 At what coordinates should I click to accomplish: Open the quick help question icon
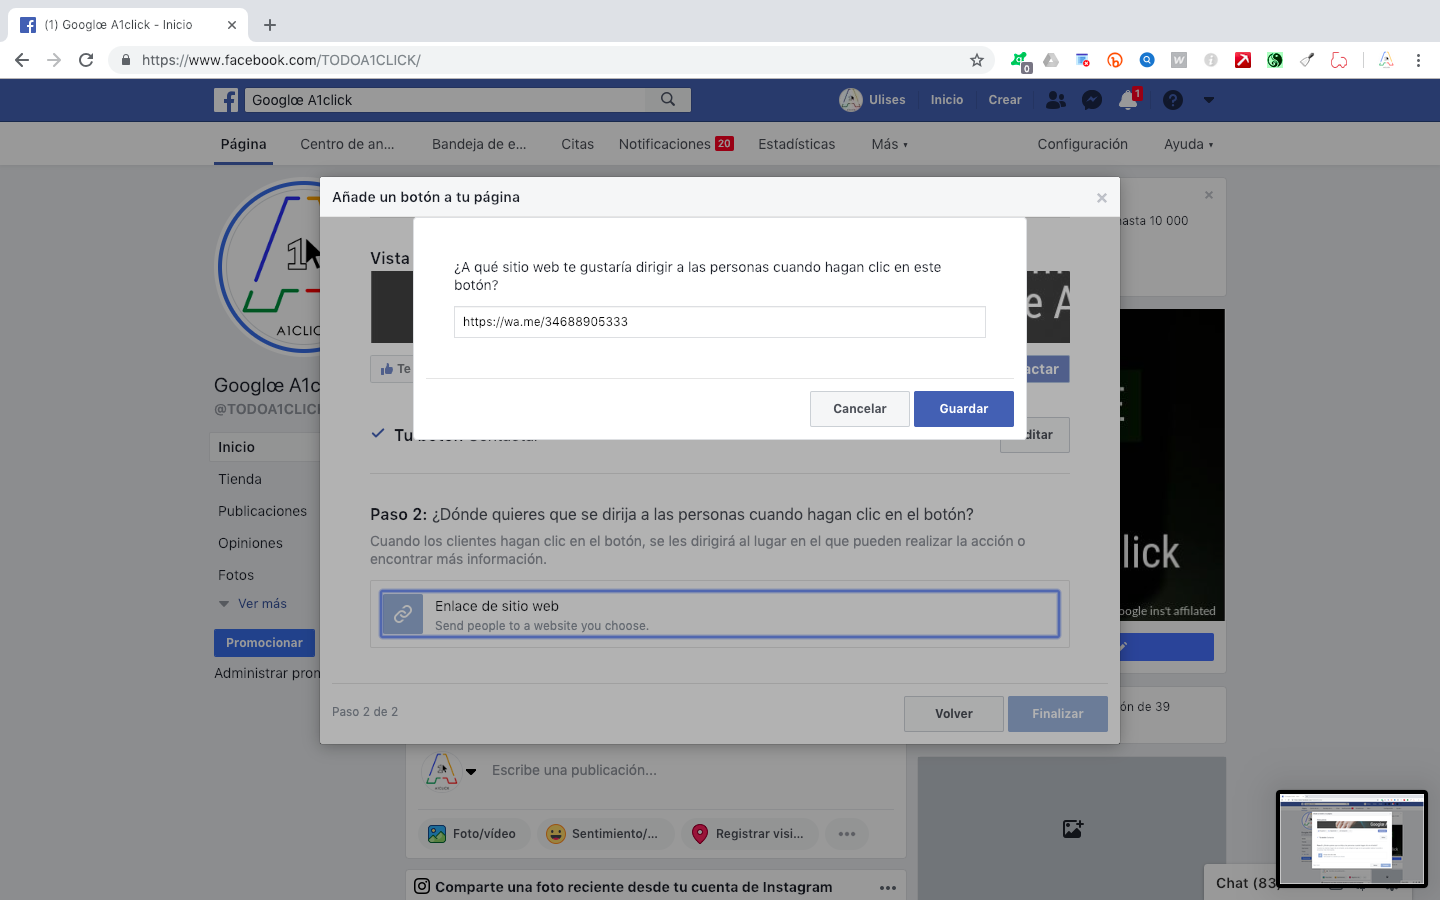click(1173, 100)
